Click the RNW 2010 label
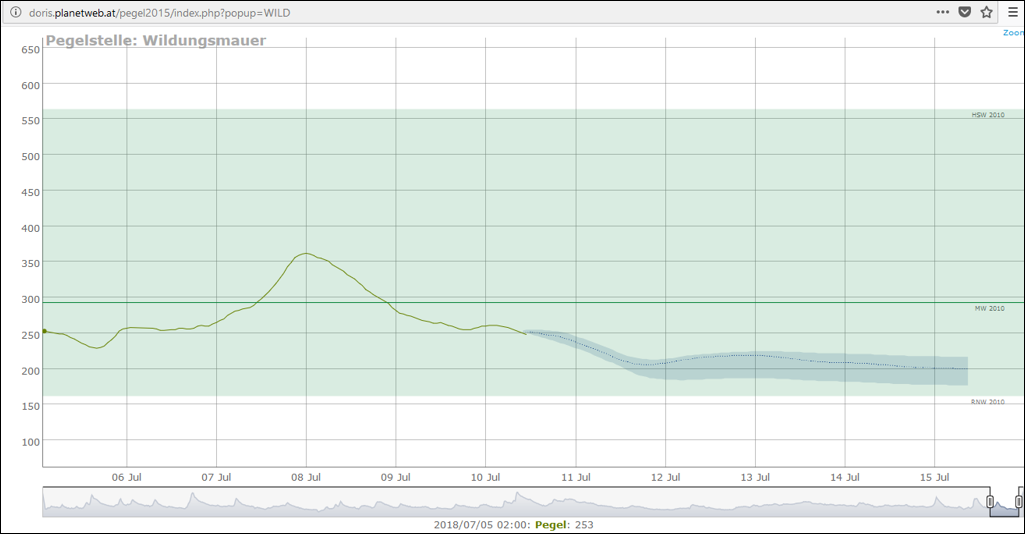This screenshot has height=534, width=1025. point(987,402)
